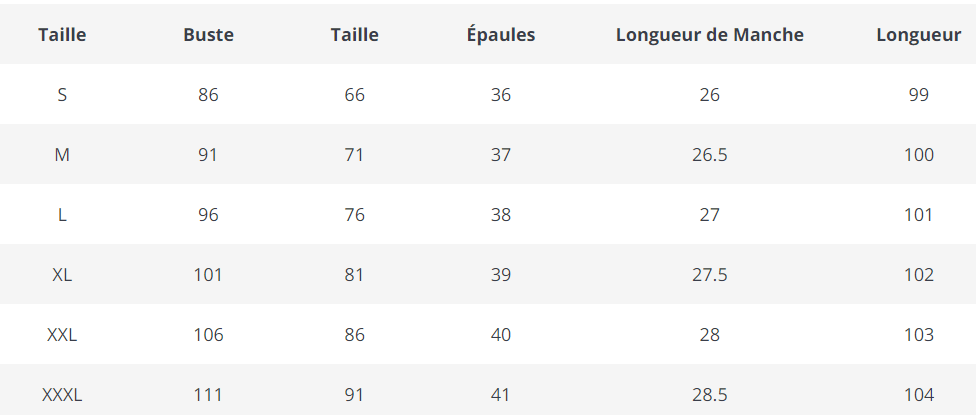
Task: Select the S size row label
Action: pos(62,95)
